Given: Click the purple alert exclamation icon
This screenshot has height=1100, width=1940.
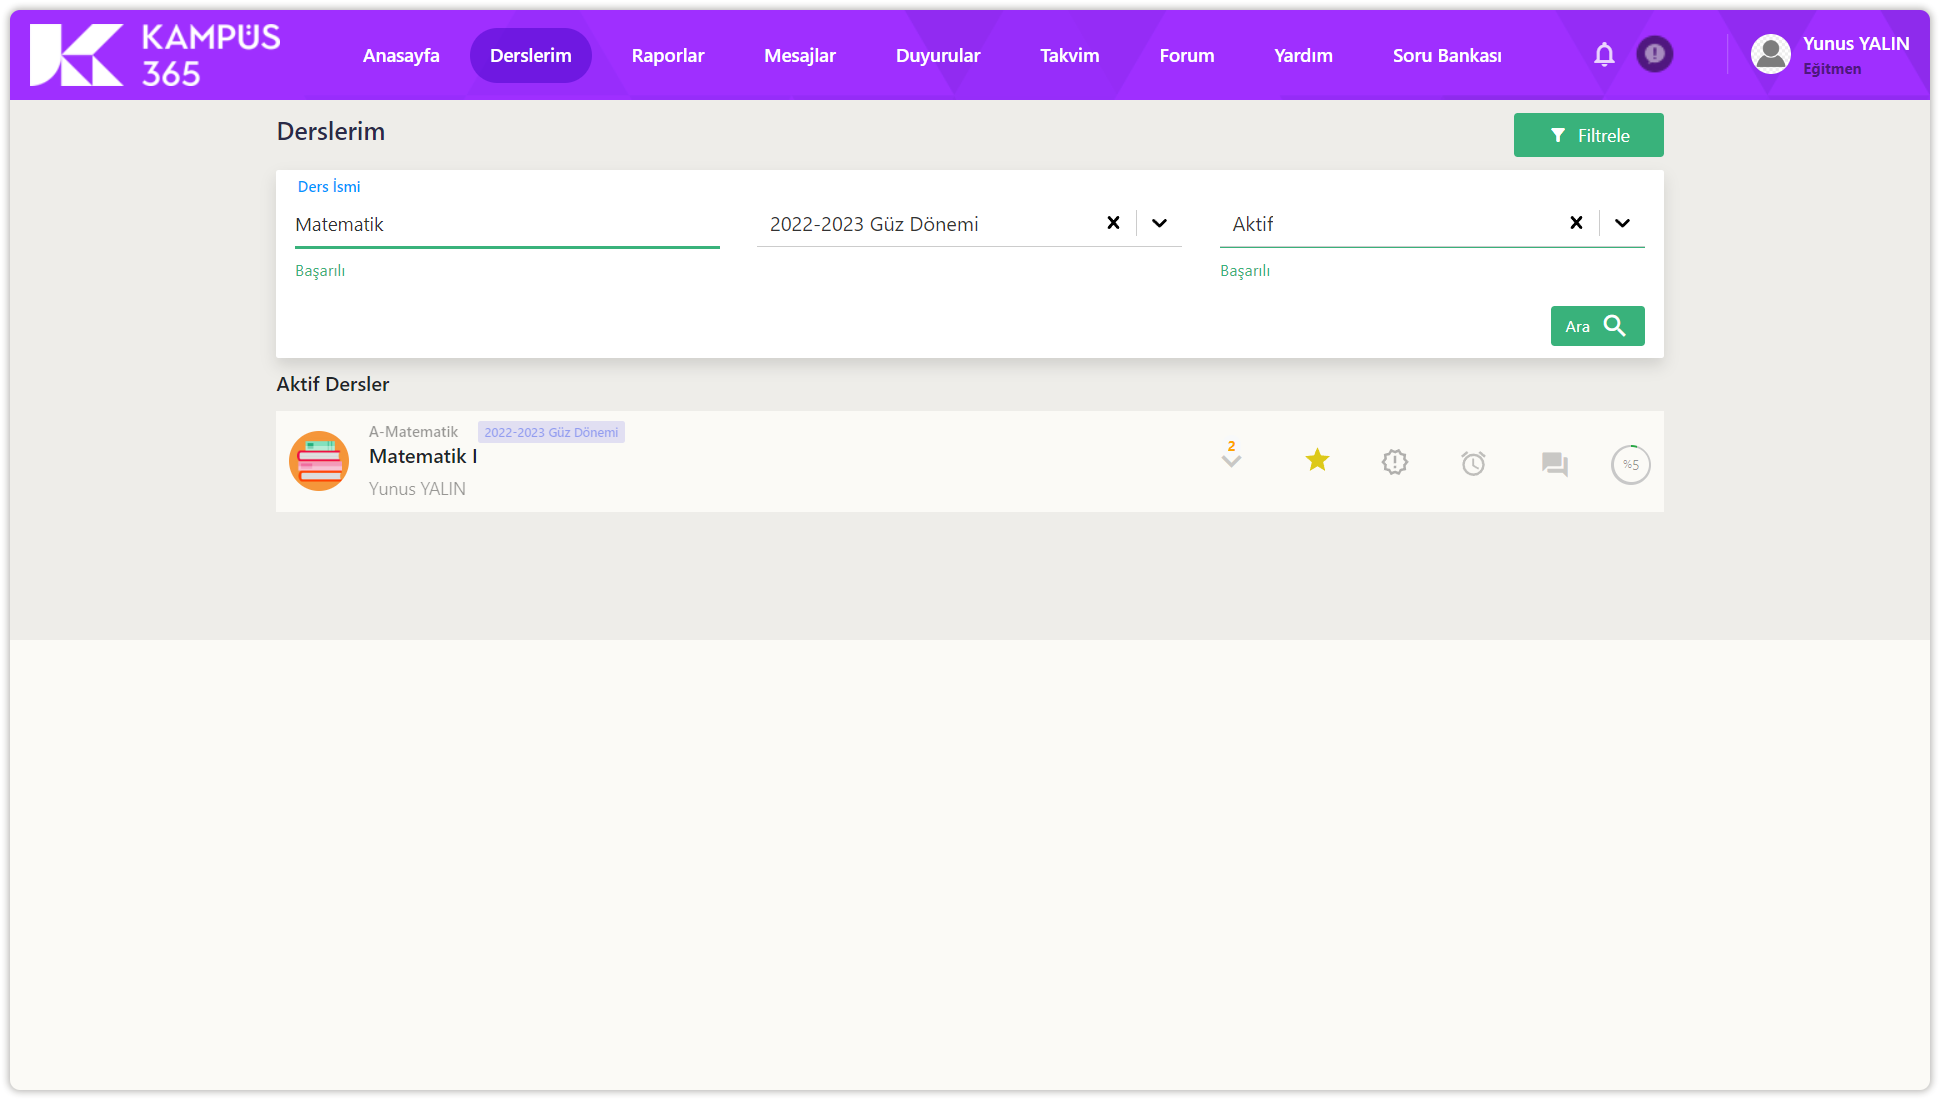Looking at the screenshot, I should point(1655,54).
